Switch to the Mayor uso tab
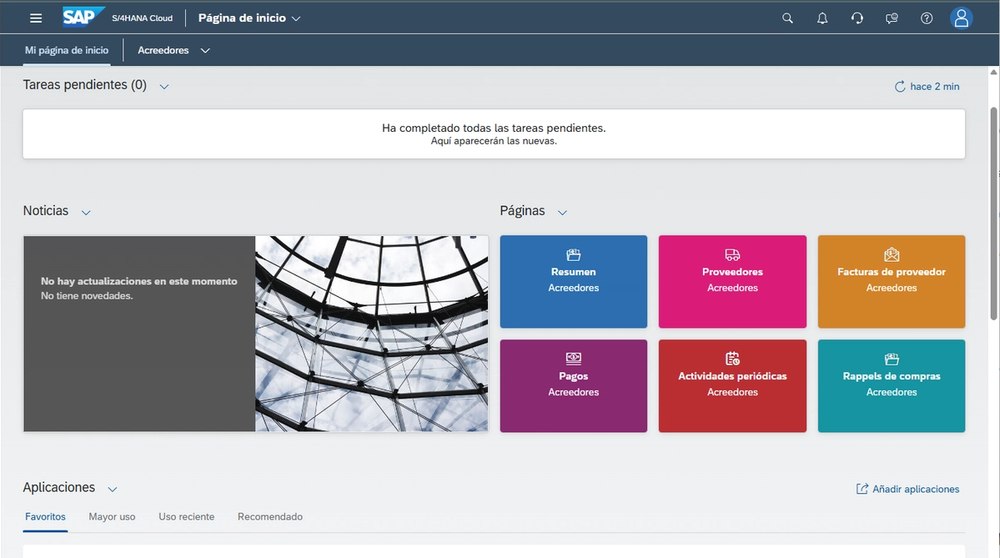Viewport: 1000px width, 558px height. pos(112,517)
